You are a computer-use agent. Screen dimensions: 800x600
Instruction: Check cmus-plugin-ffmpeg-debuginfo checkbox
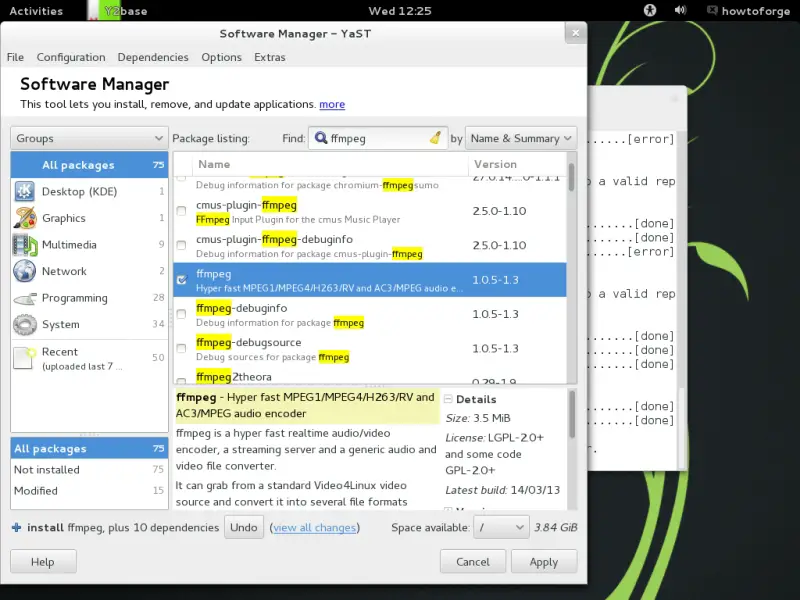click(181, 245)
